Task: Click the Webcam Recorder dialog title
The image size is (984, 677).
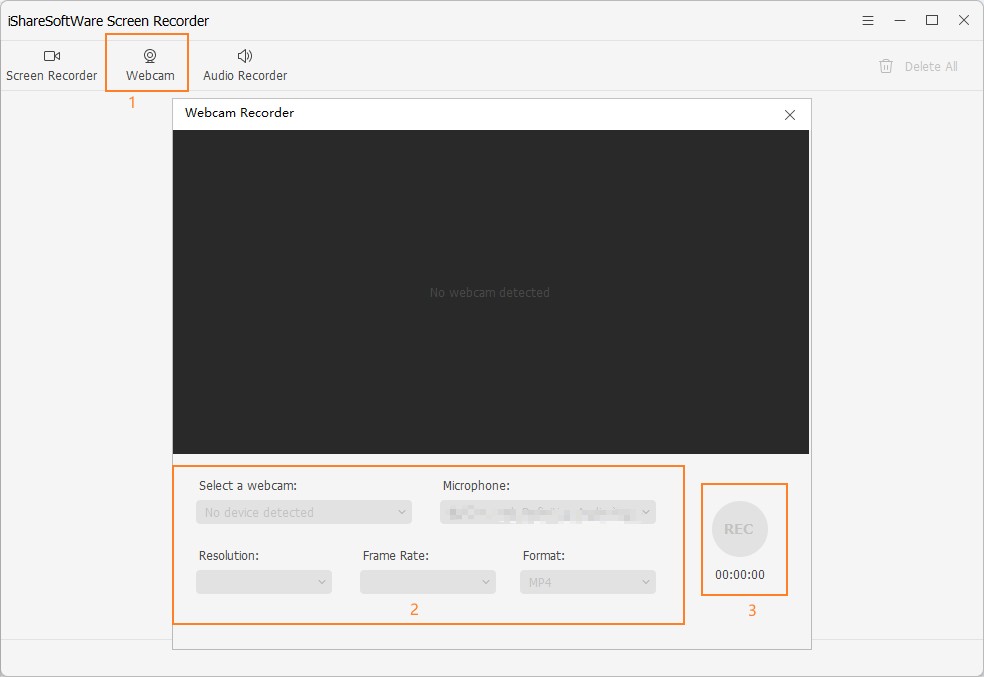Action: [x=240, y=113]
